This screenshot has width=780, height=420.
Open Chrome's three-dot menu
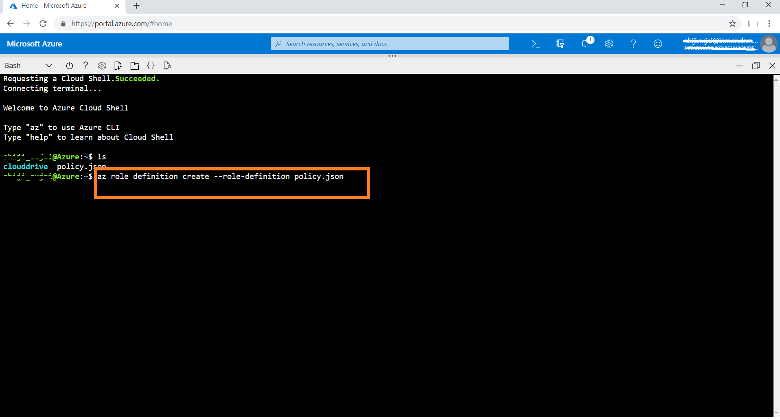tap(768, 22)
